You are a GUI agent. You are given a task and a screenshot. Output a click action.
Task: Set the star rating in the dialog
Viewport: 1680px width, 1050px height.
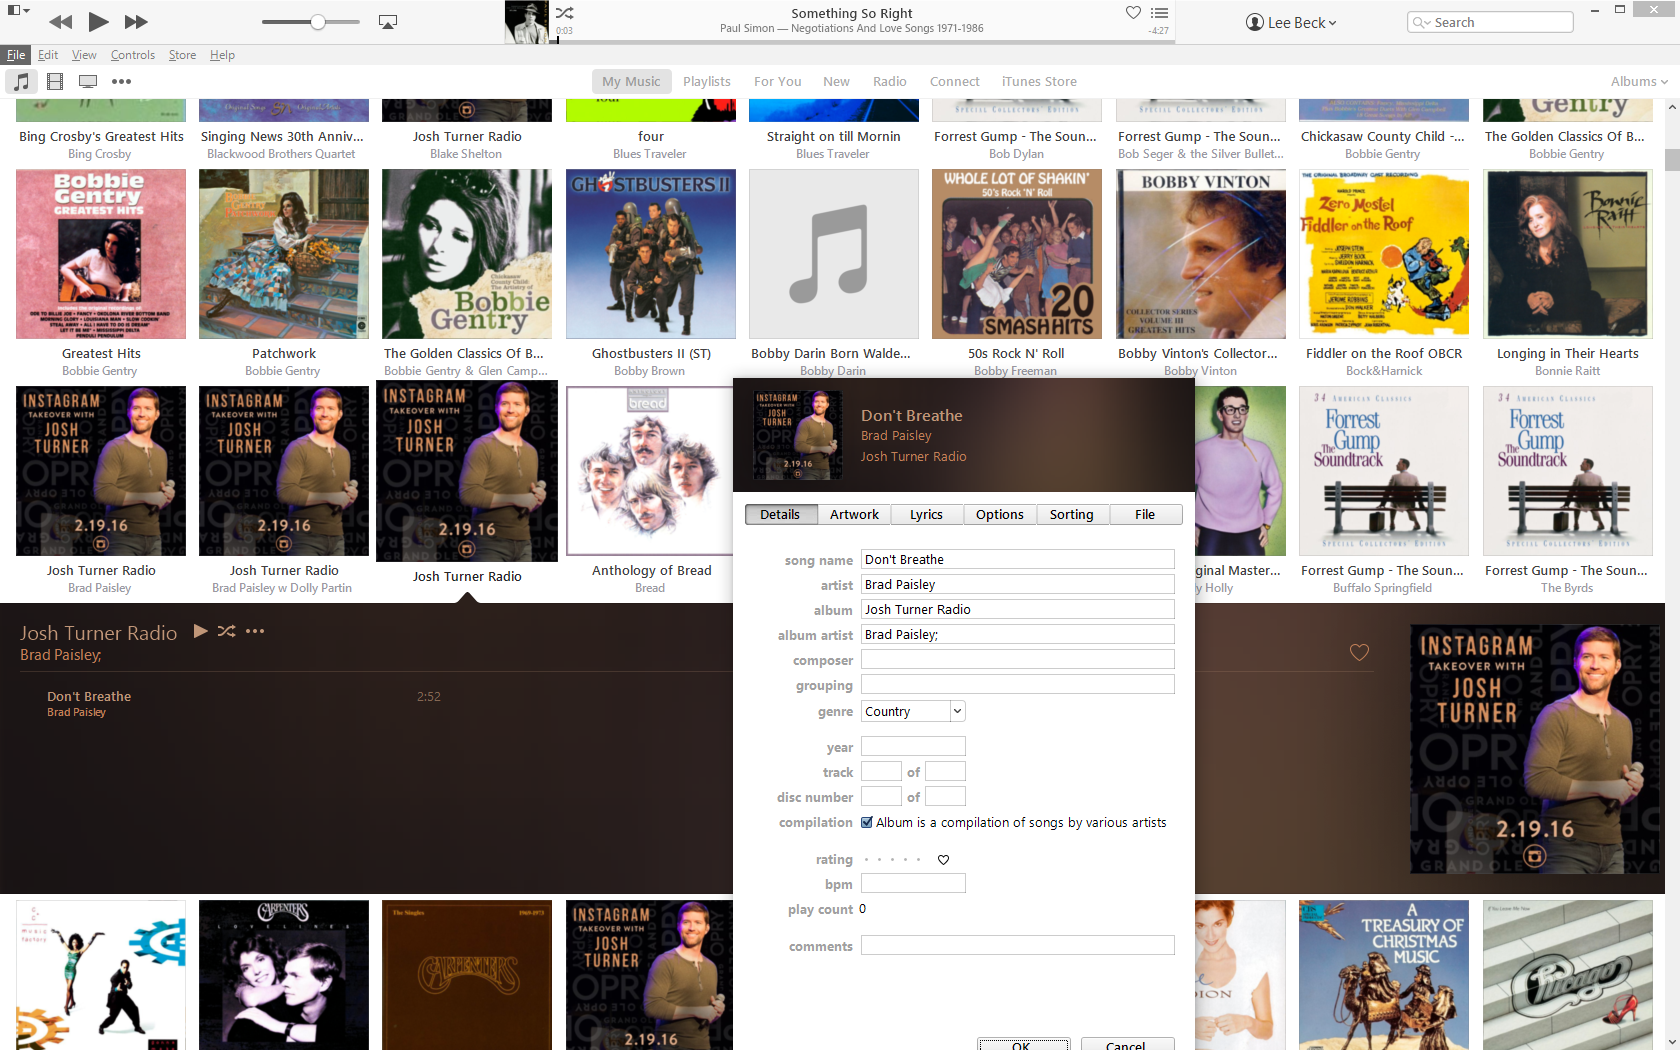(x=892, y=860)
